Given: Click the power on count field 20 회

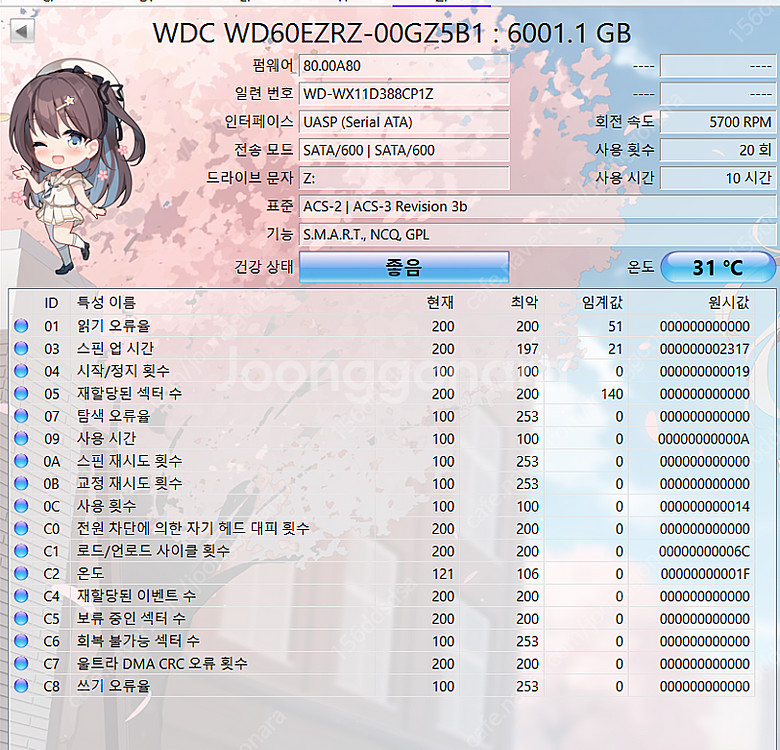Looking at the screenshot, I should click(x=718, y=150).
